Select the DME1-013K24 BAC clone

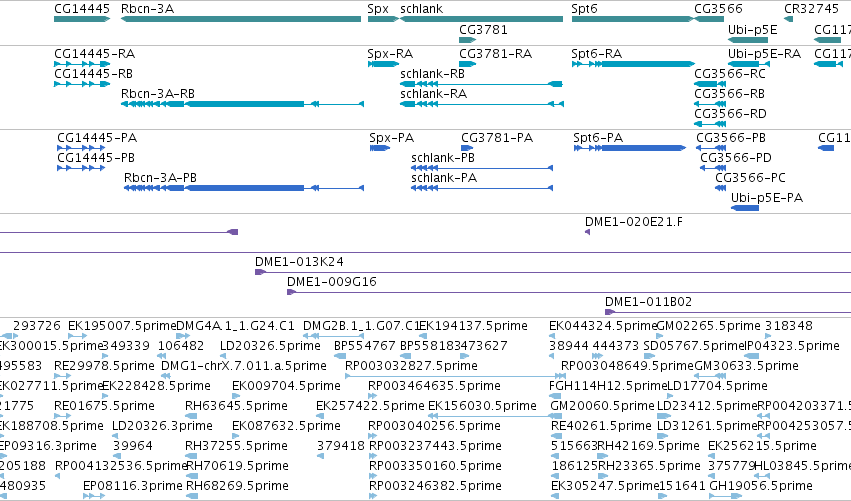(x=553, y=272)
